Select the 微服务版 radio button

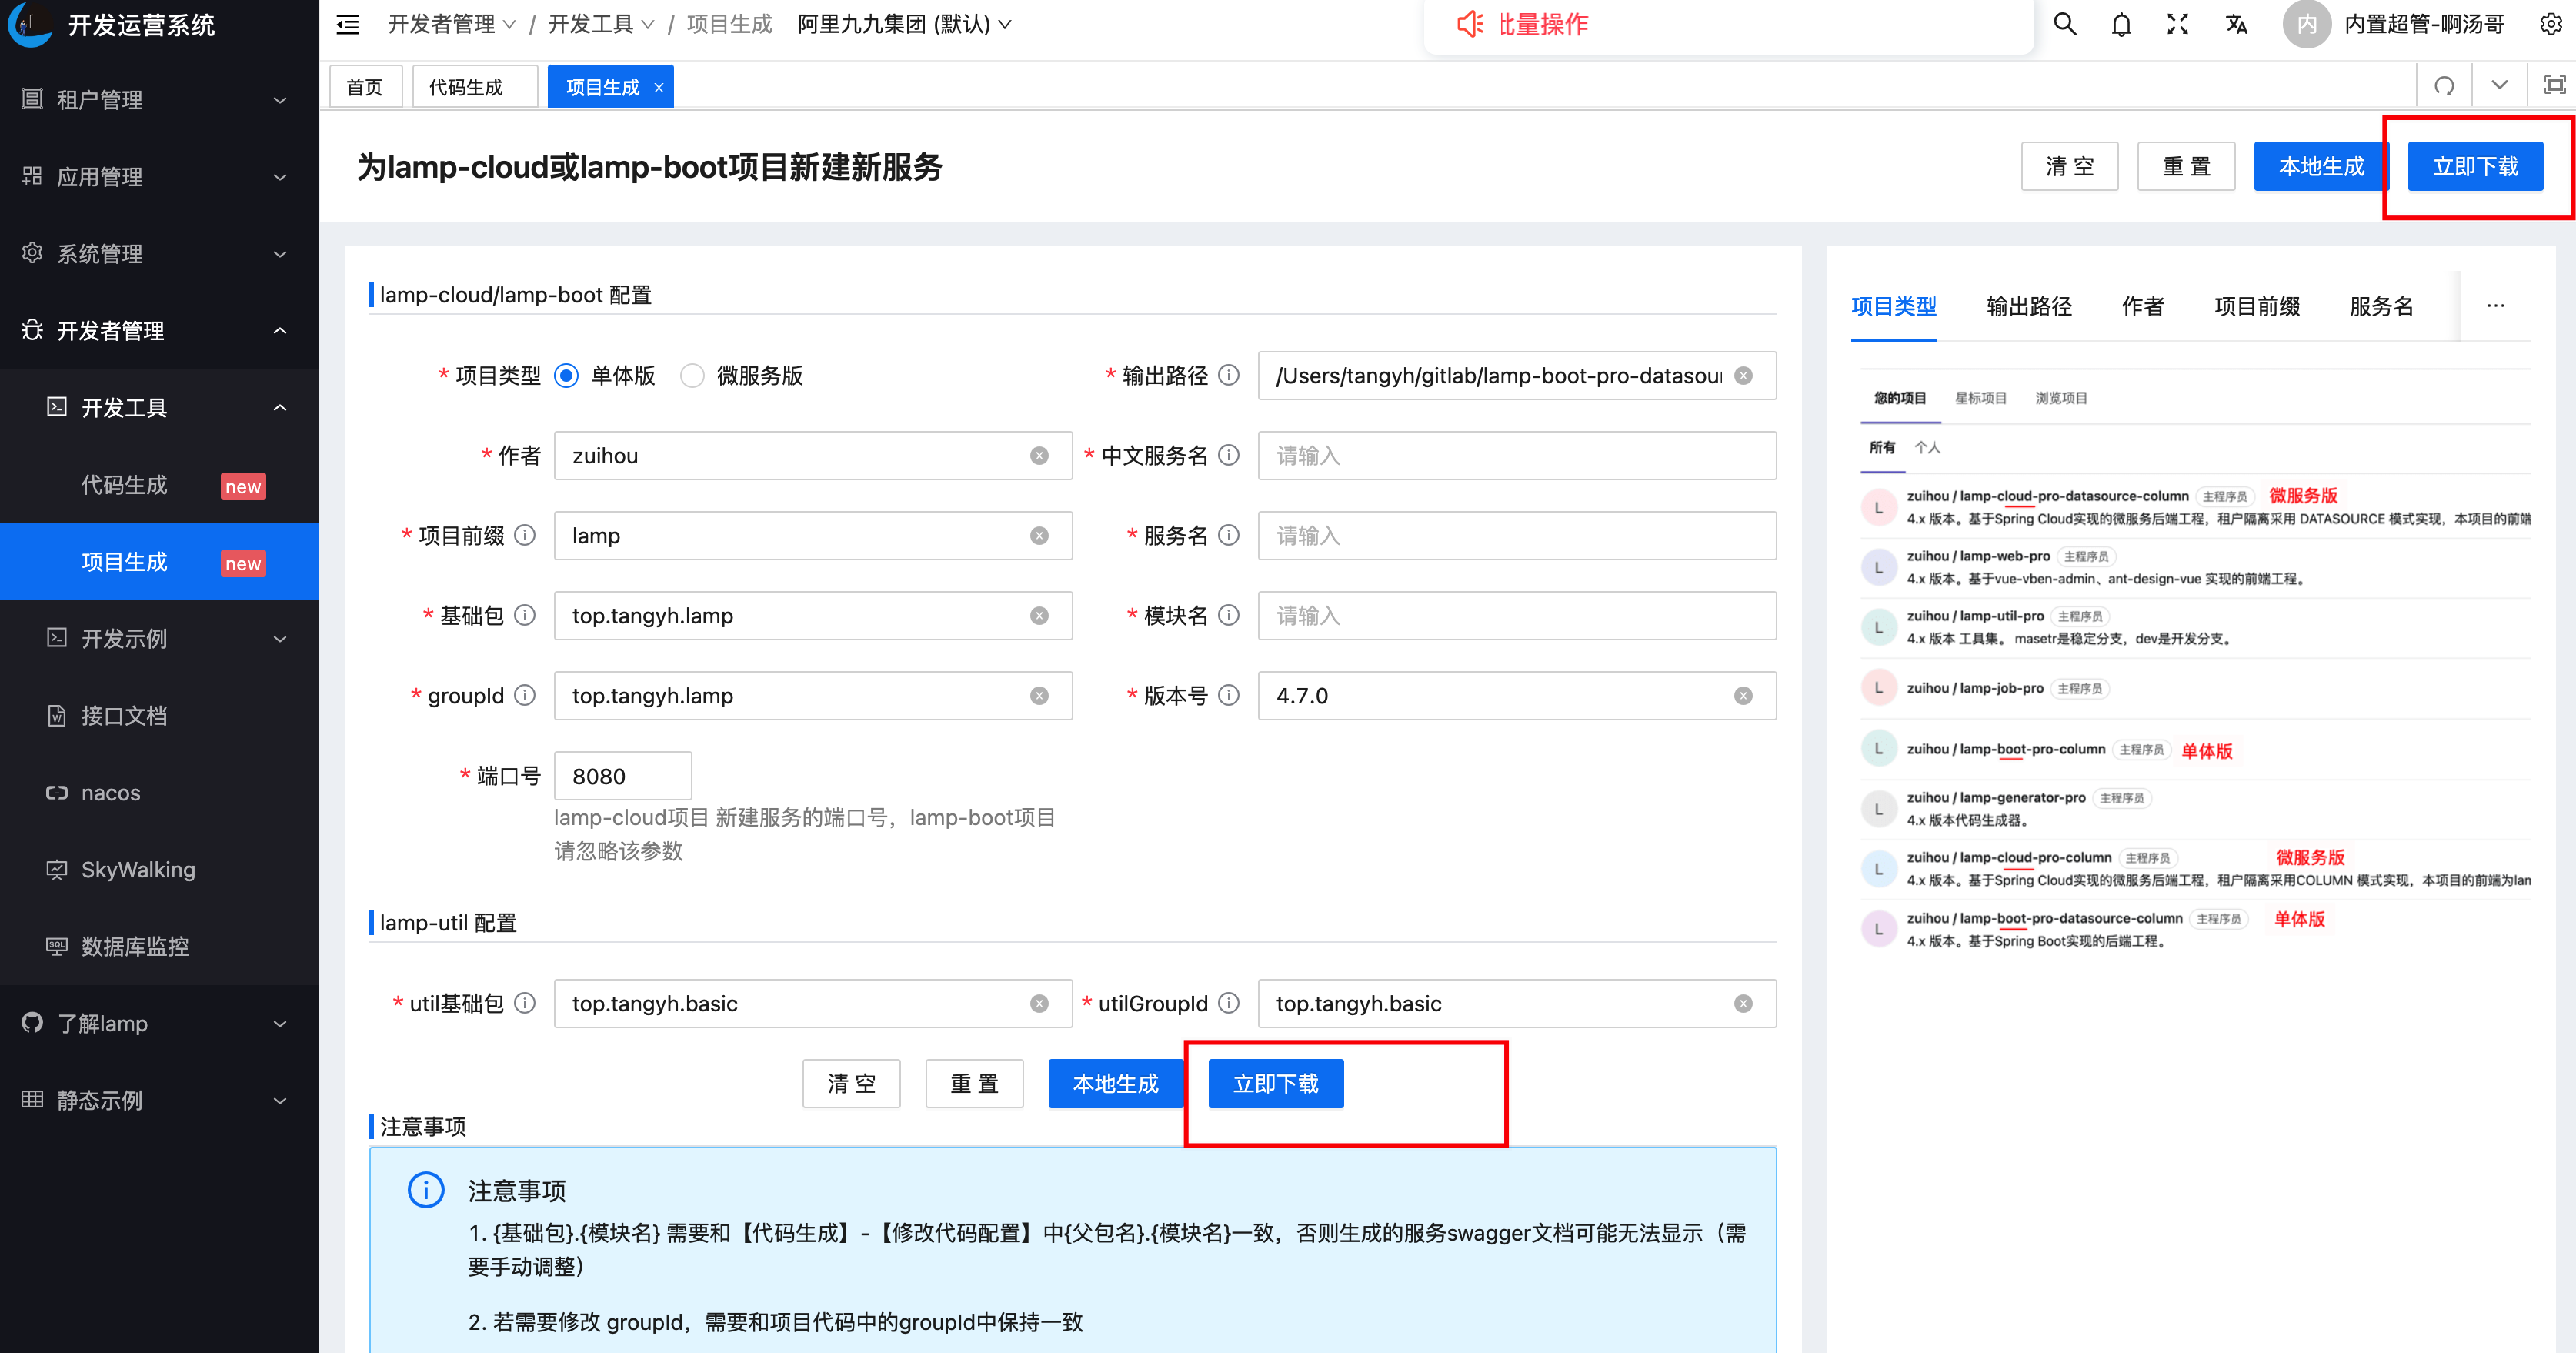tap(692, 376)
